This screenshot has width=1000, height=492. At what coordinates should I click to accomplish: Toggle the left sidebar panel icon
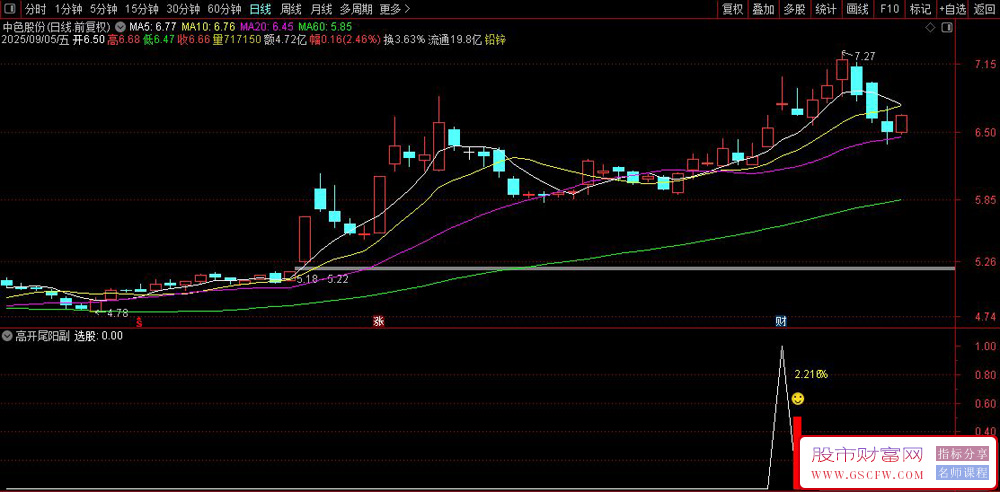[x=9, y=9]
